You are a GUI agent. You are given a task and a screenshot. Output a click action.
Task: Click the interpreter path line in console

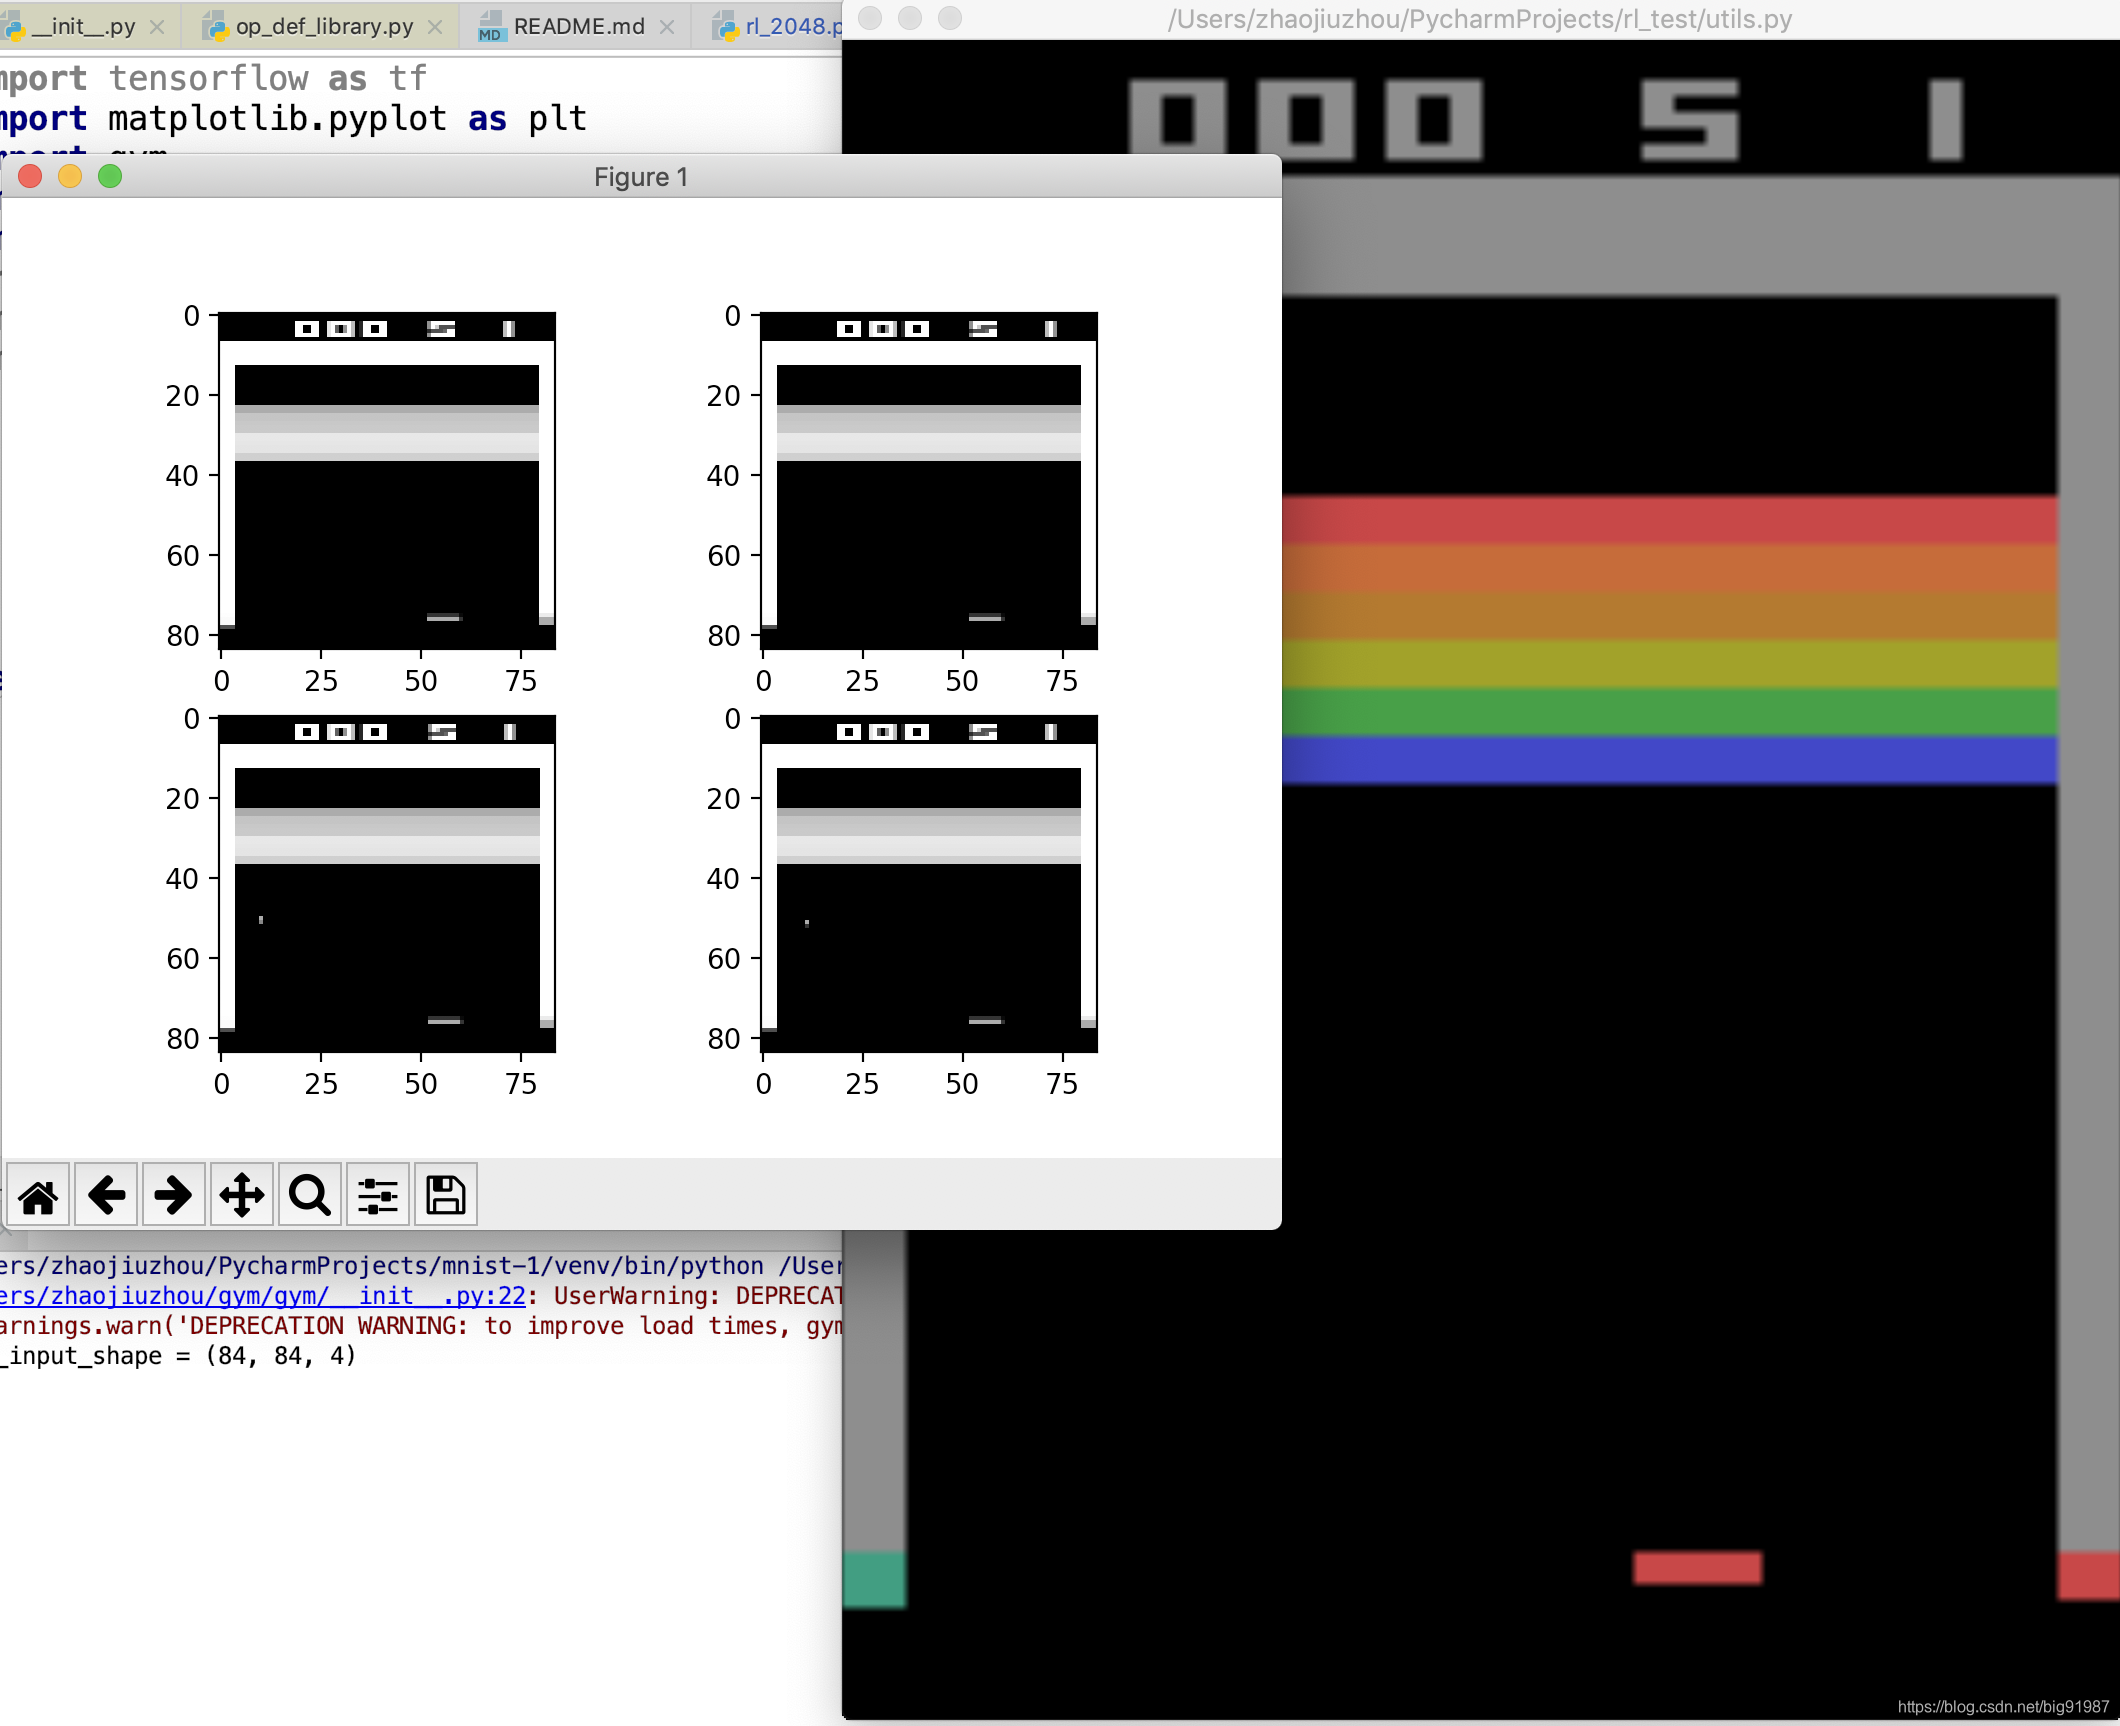tap(420, 1266)
